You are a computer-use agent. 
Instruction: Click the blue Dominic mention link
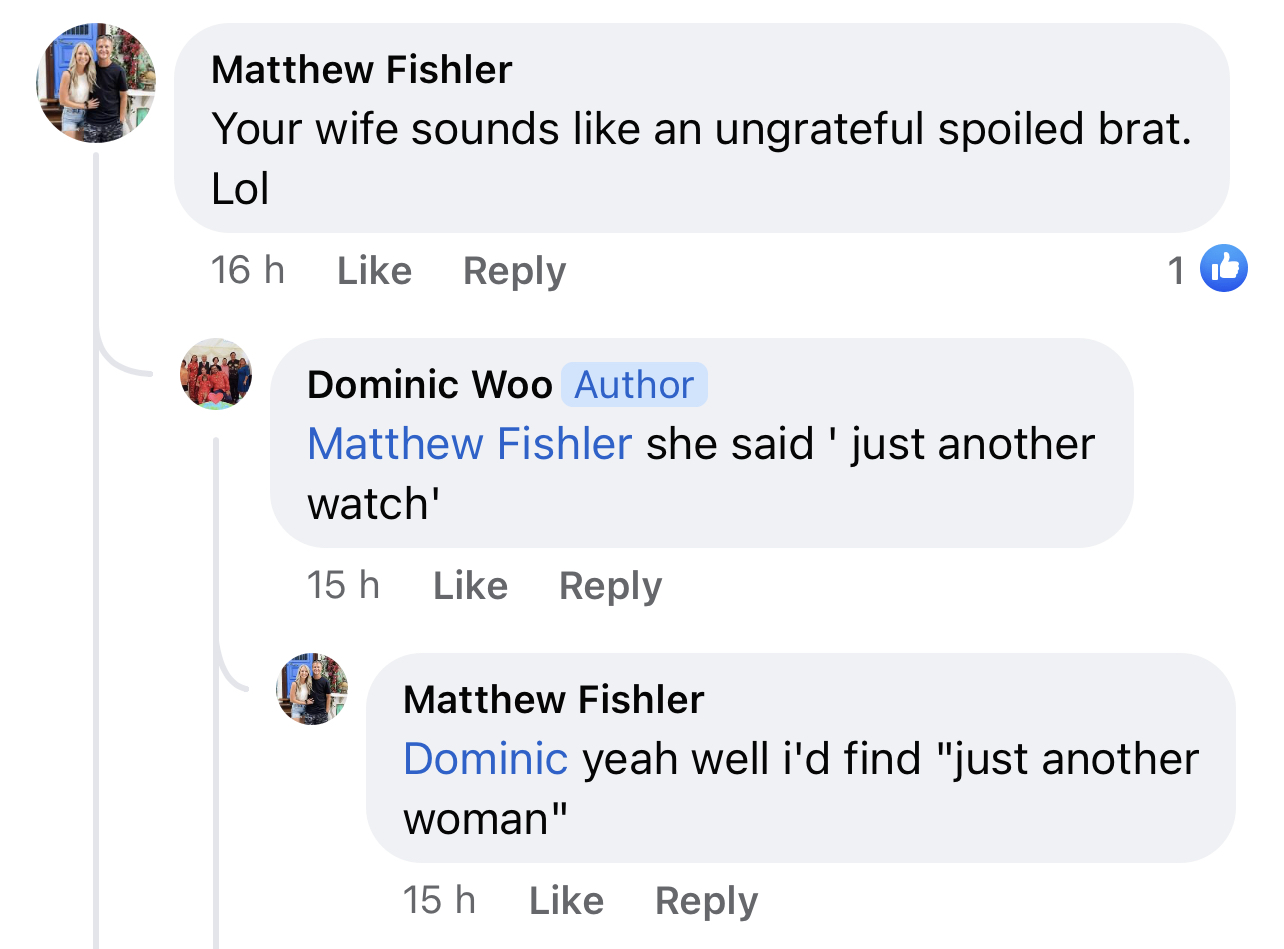486,759
